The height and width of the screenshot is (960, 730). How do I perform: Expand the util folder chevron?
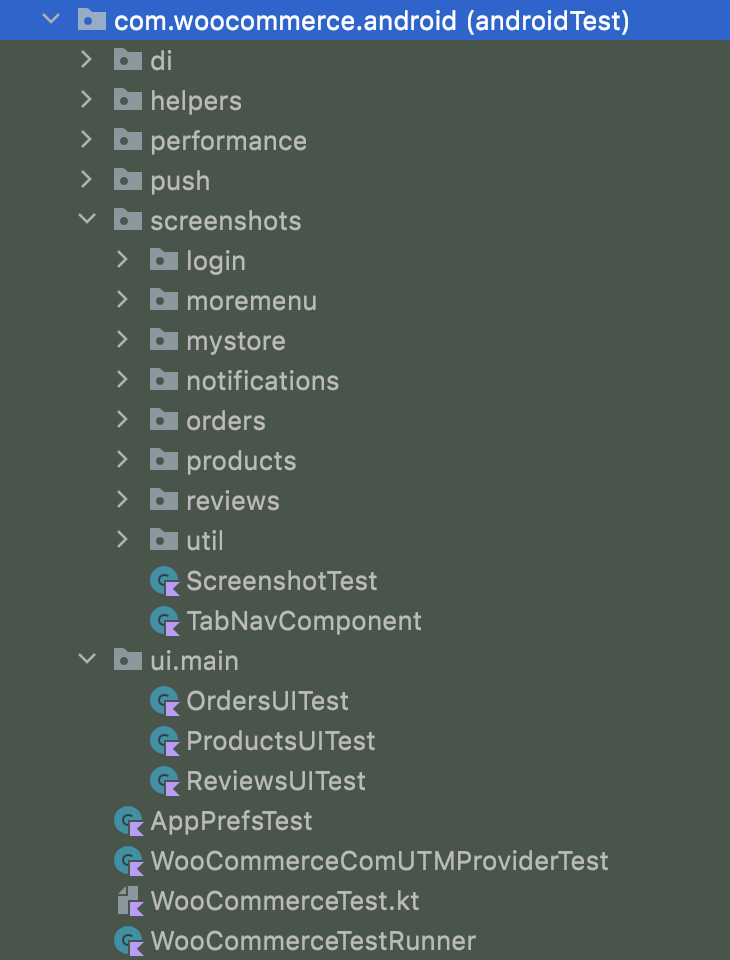tap(122, 539)
